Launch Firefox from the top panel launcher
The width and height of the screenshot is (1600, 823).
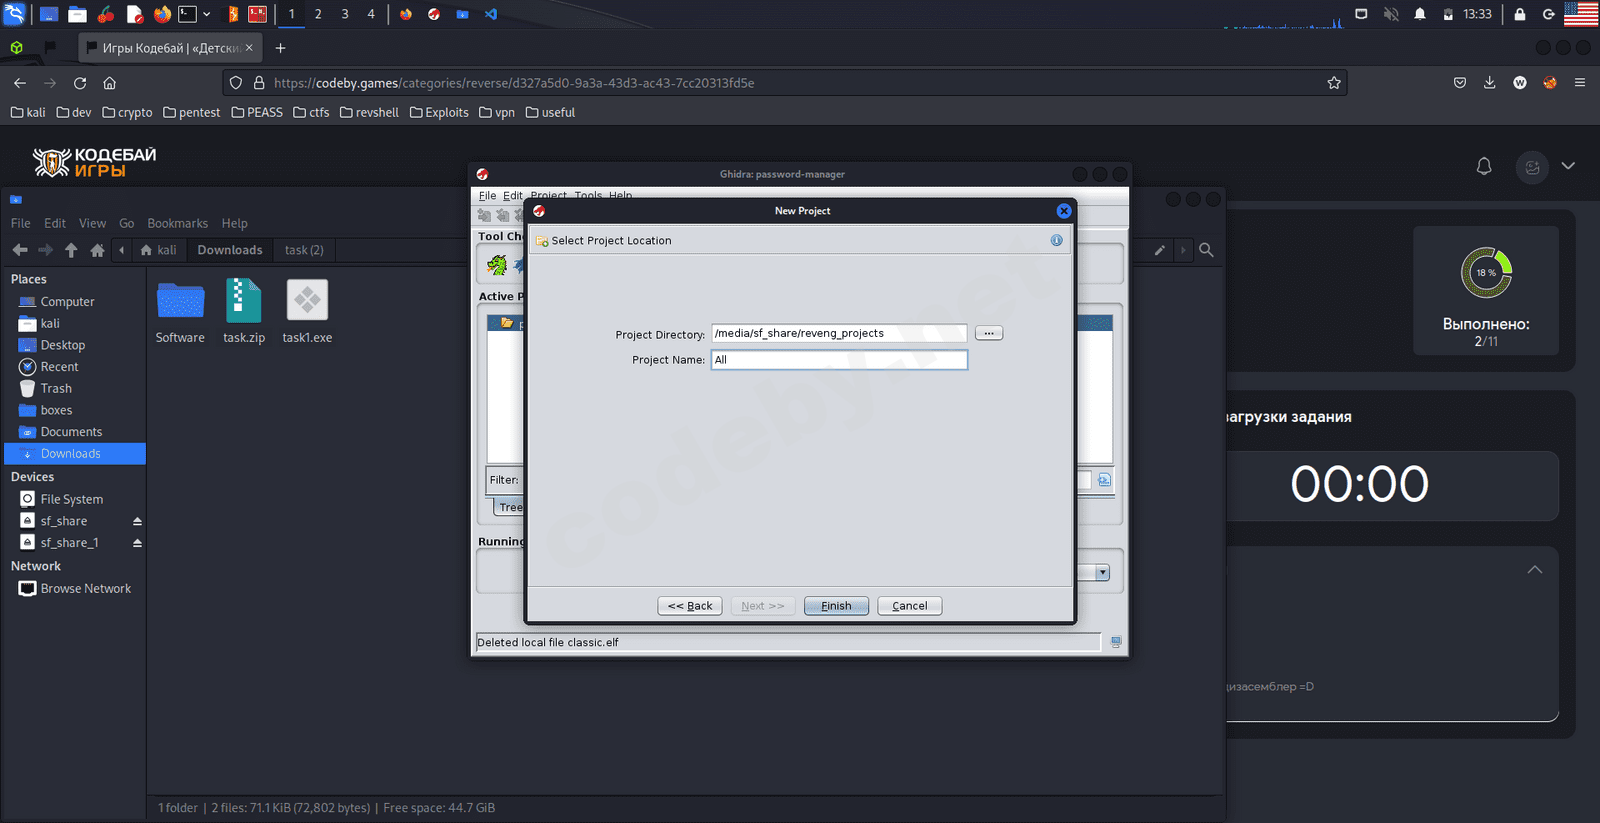click(x=162, y=14)
